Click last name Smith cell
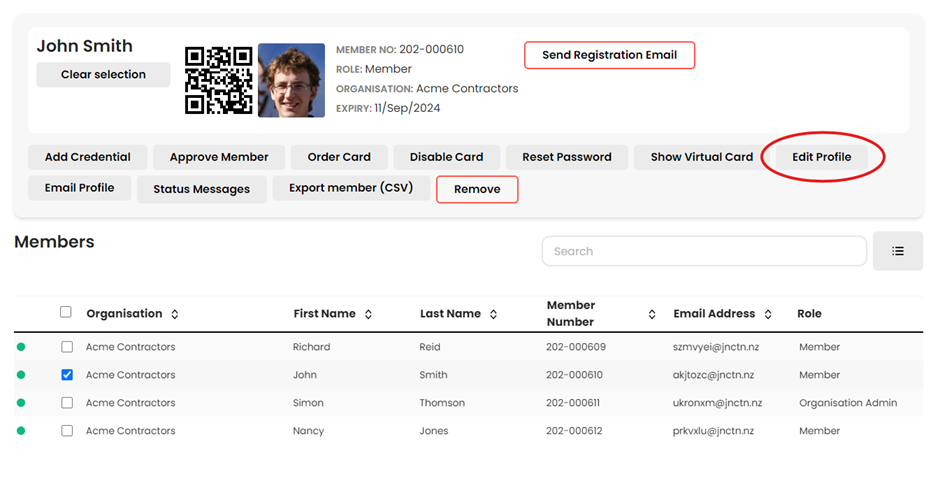This screenshot has width=940, height=495. click(433, 375)
